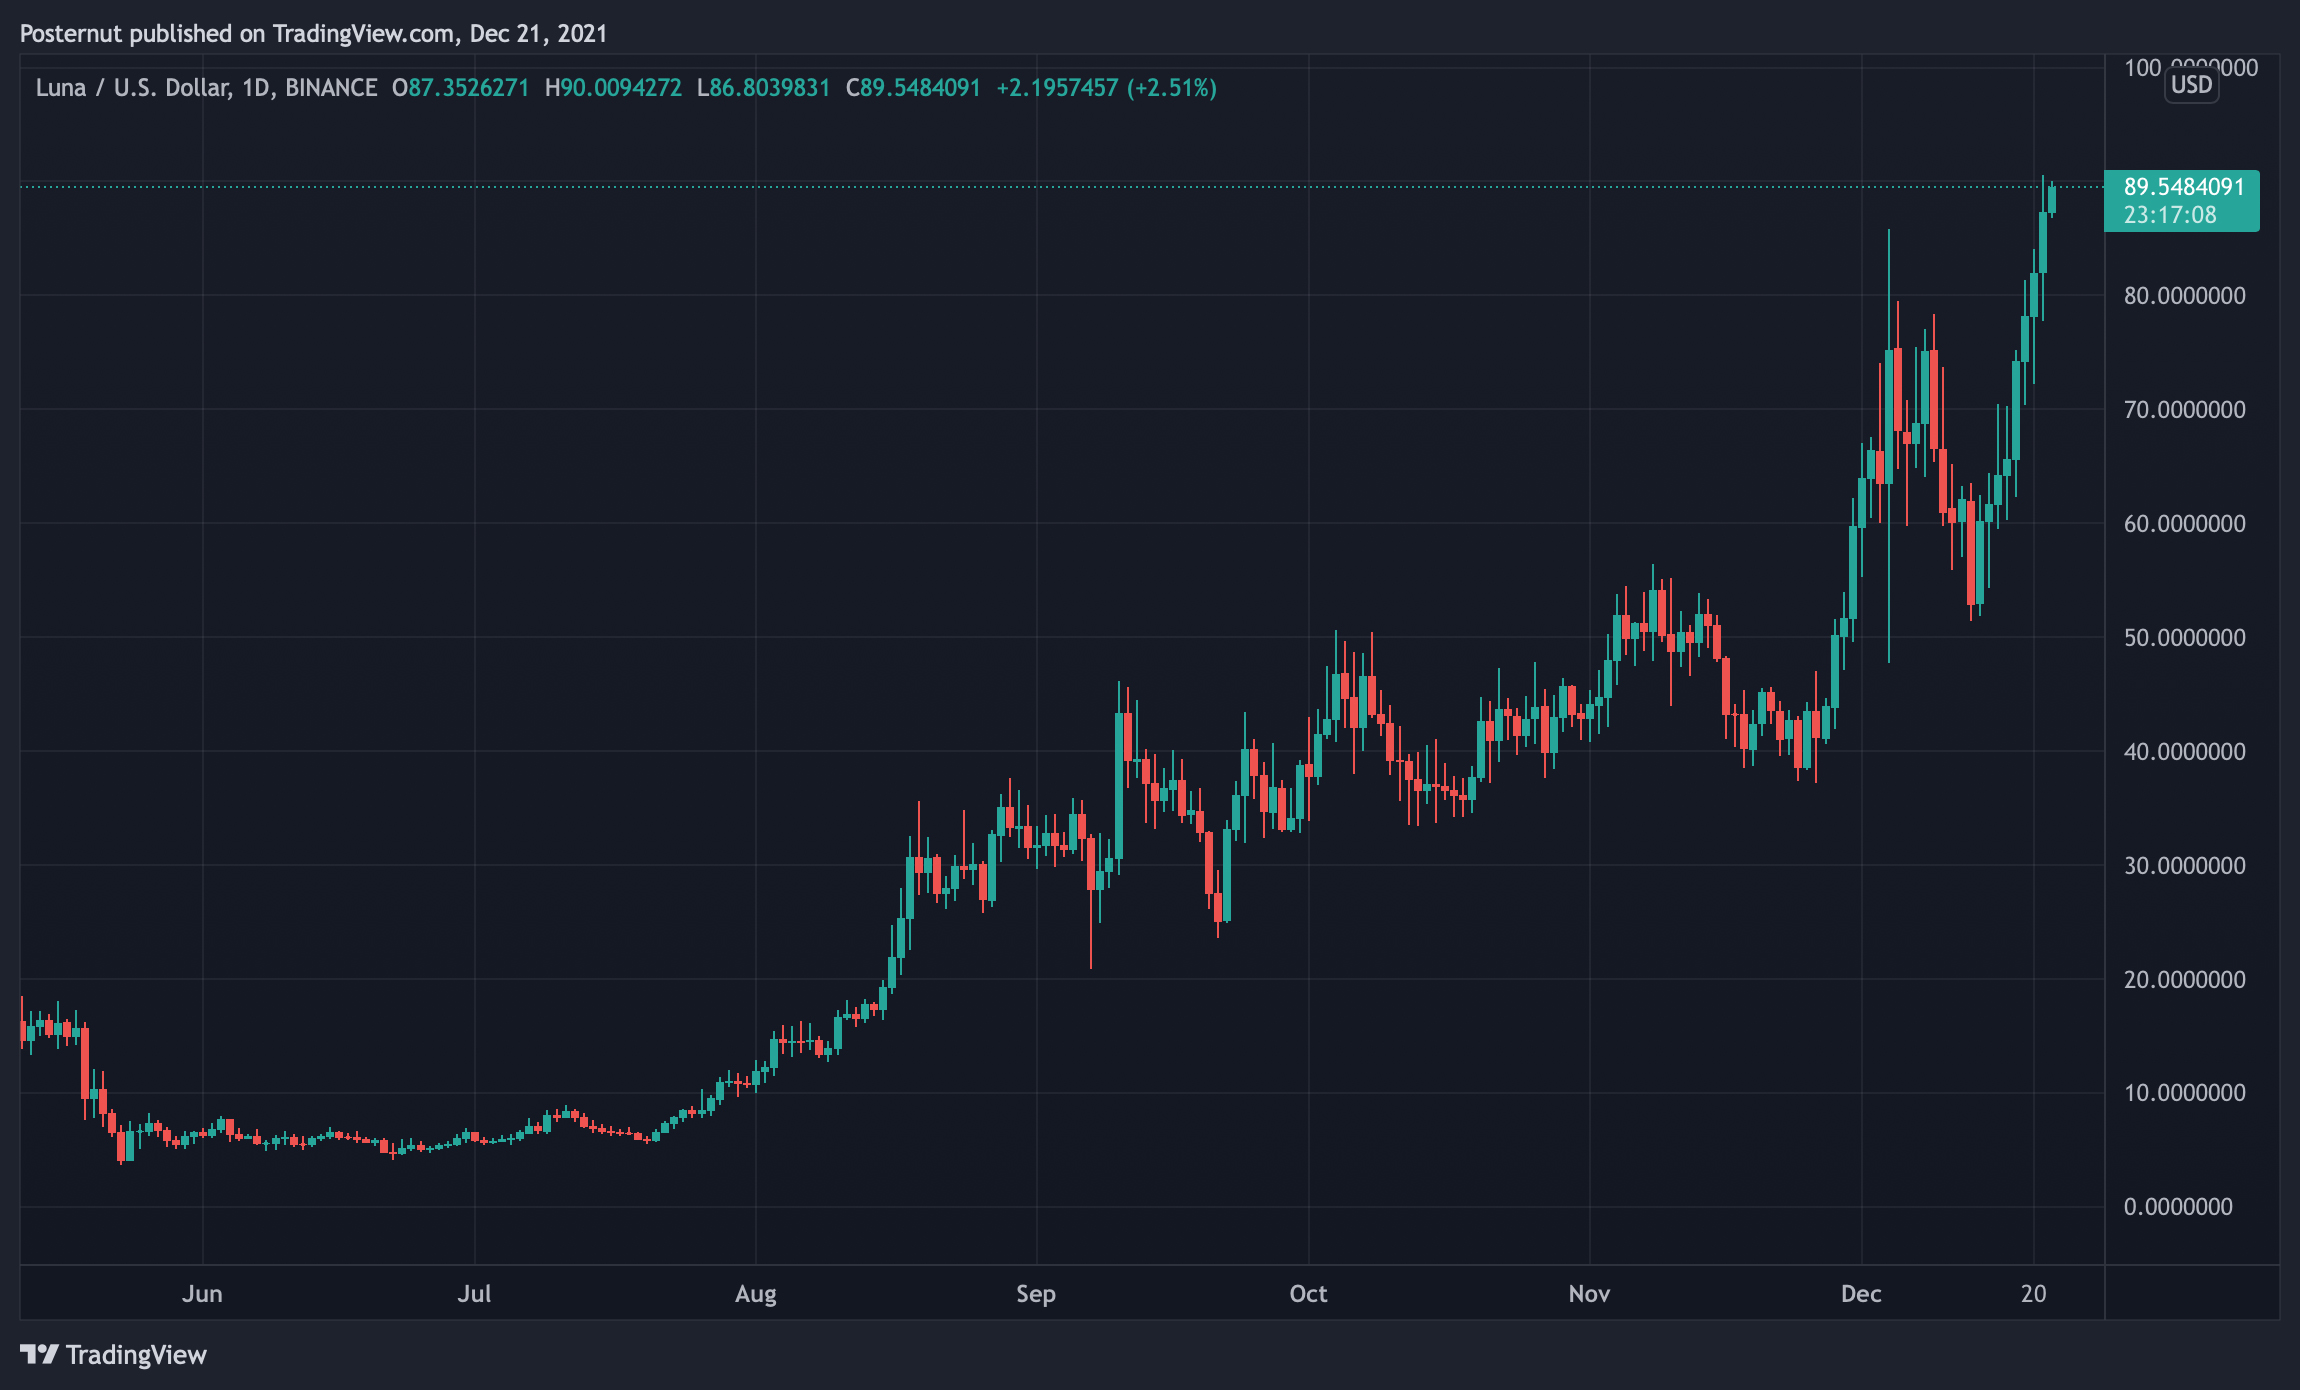
Task: Click the Sep label on time axis
Action: point(1036,1294)
